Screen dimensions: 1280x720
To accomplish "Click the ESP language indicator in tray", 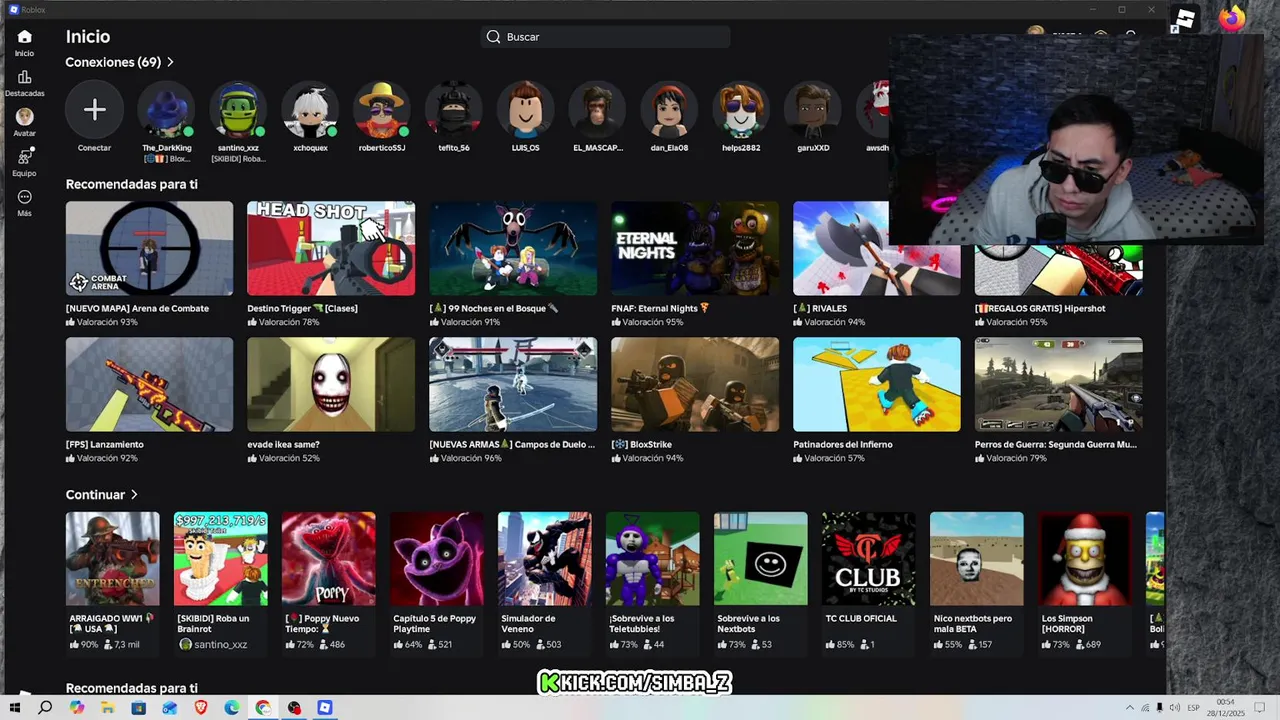I will coord(1192,708).
